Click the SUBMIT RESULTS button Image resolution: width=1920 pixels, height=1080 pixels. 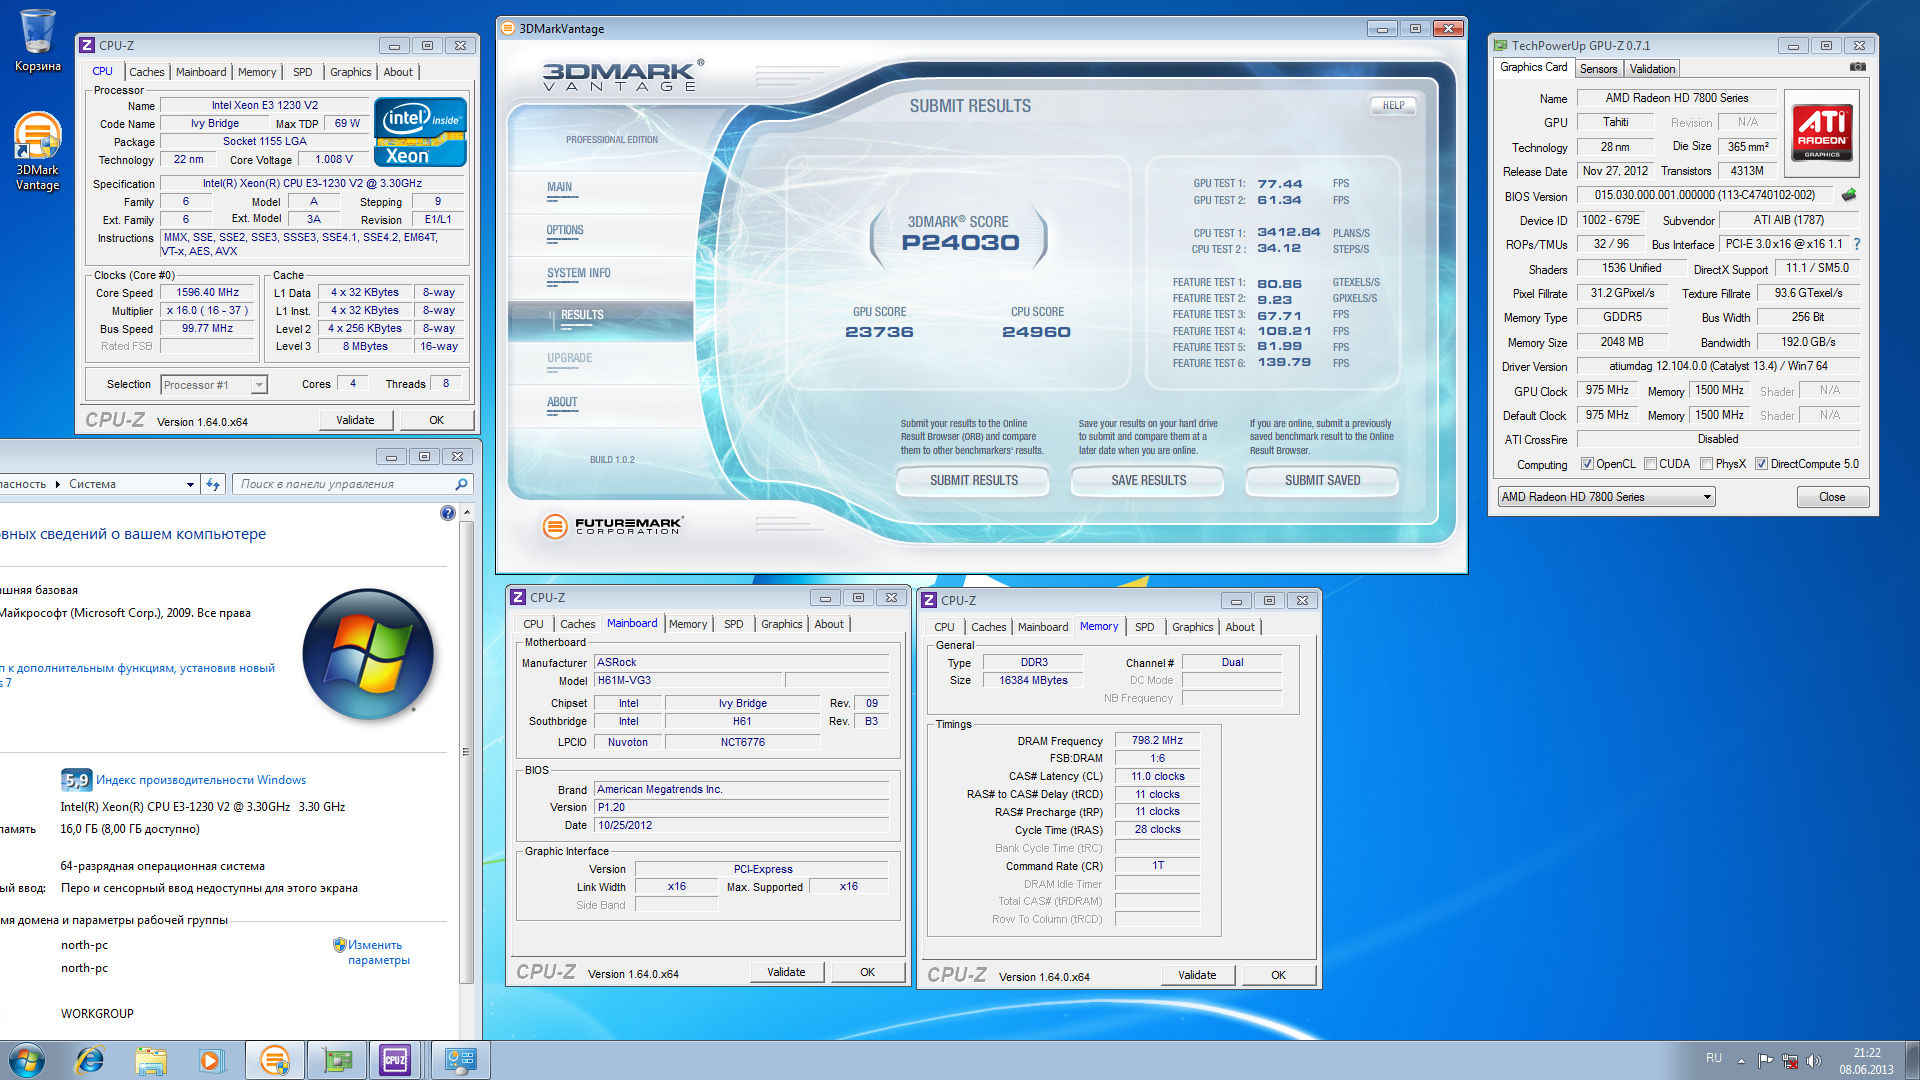click(973, 481)
